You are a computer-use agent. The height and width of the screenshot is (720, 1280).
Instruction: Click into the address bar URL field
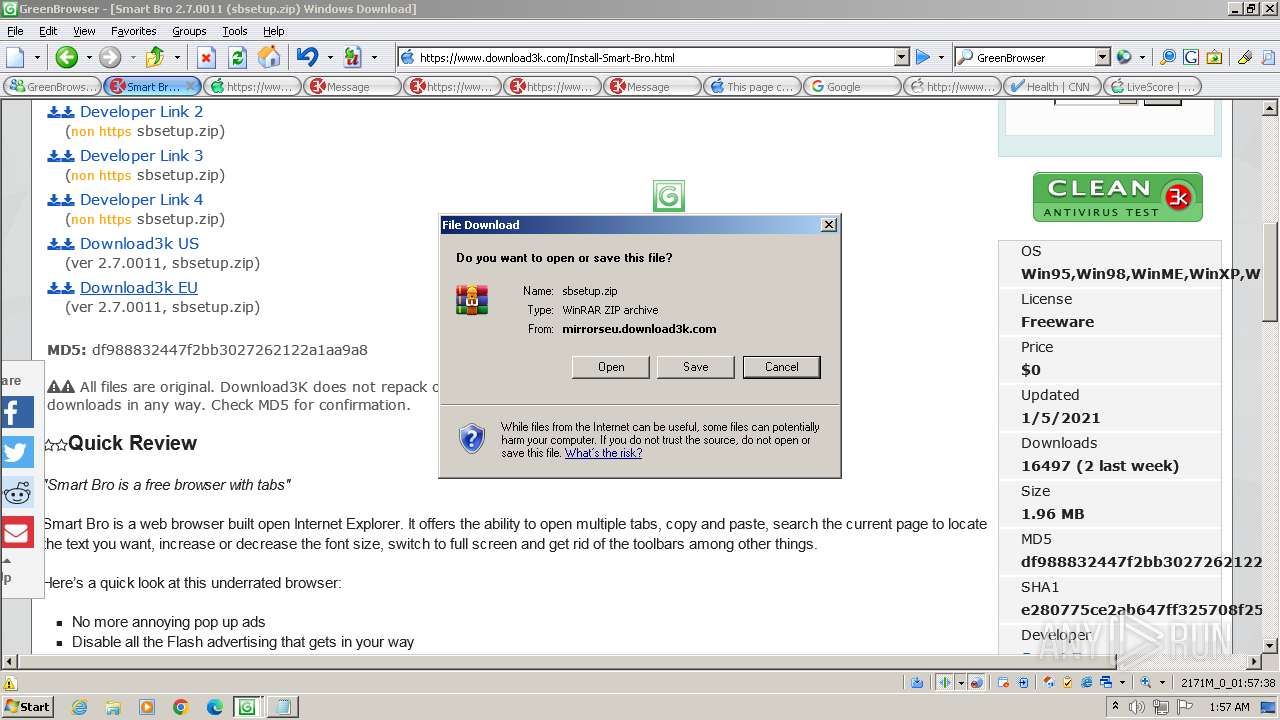pyautogui.click(x=655, y=57)
